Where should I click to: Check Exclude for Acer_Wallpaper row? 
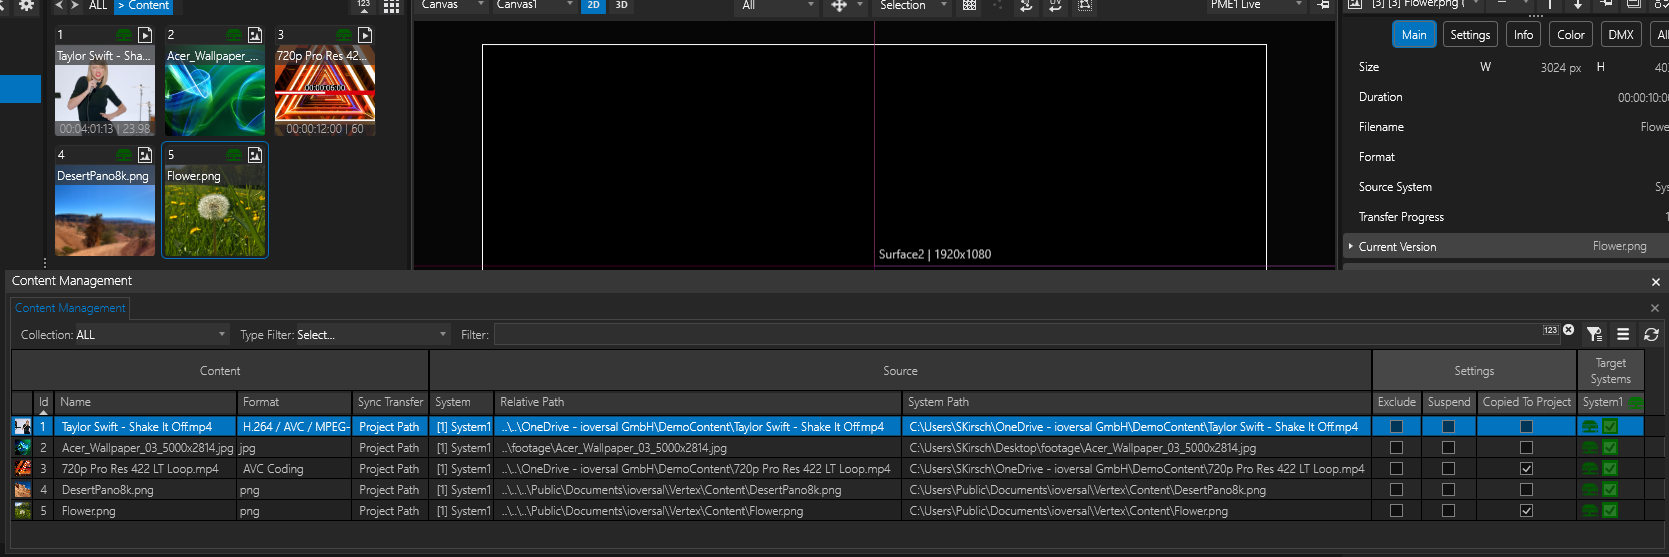[x=1396, y=448]
